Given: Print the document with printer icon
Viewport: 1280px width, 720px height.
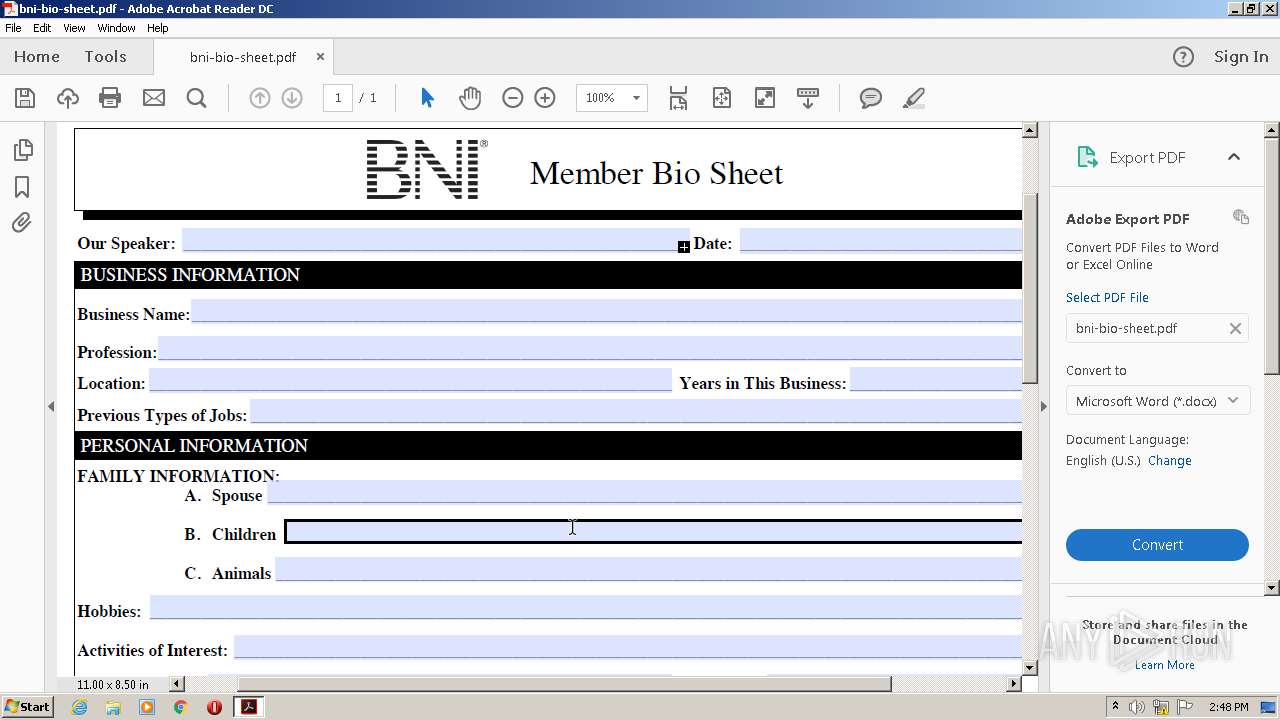Looking at the screenshot, I should click(x=110, y=98).
